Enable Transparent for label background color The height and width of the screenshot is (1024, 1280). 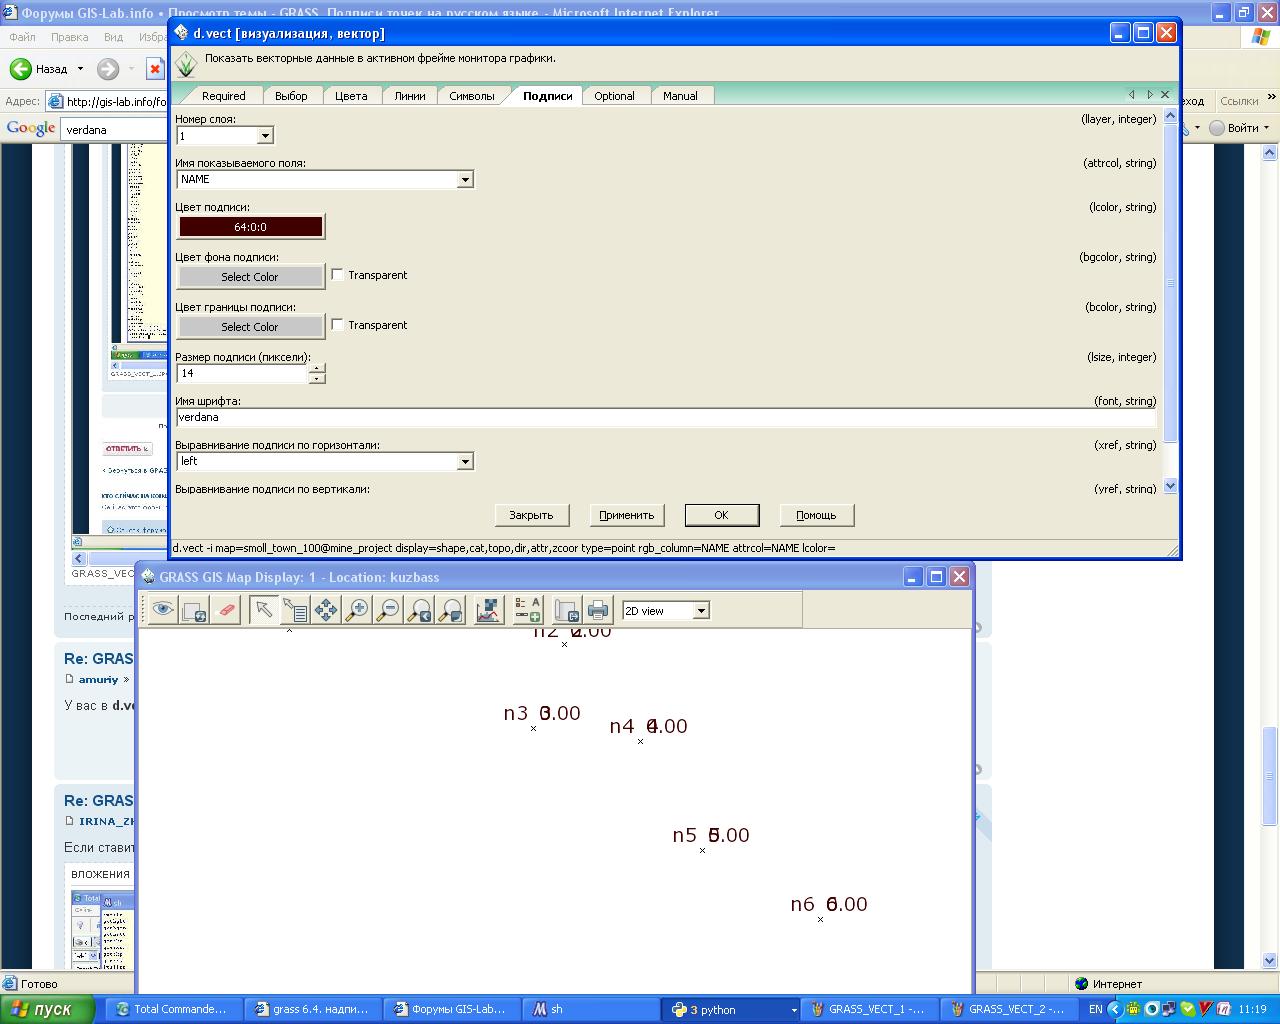tap(338, 275)
